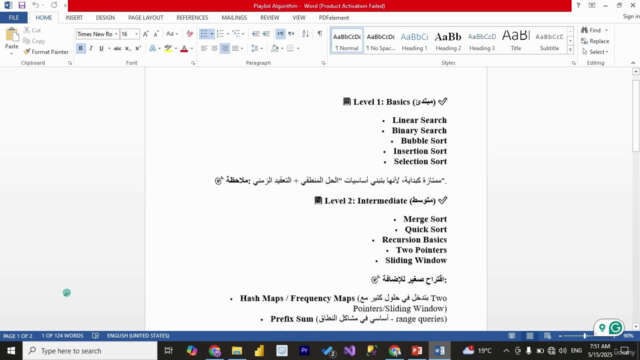Click the Grammarly icon in document corner
The width and height of the screenshot is (640, 360).
pyautogui.click(x=616, y=327)
